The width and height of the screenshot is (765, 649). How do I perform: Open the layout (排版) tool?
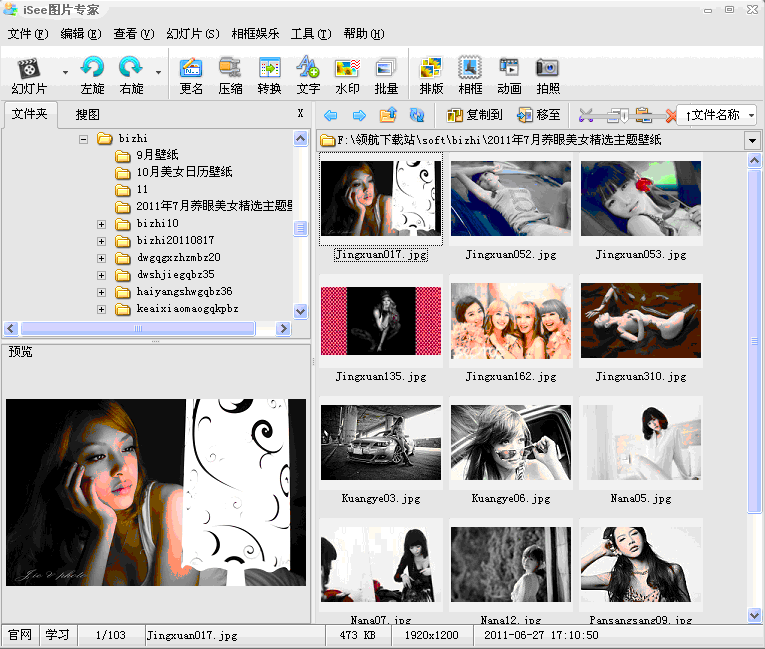tap(431, 76)
